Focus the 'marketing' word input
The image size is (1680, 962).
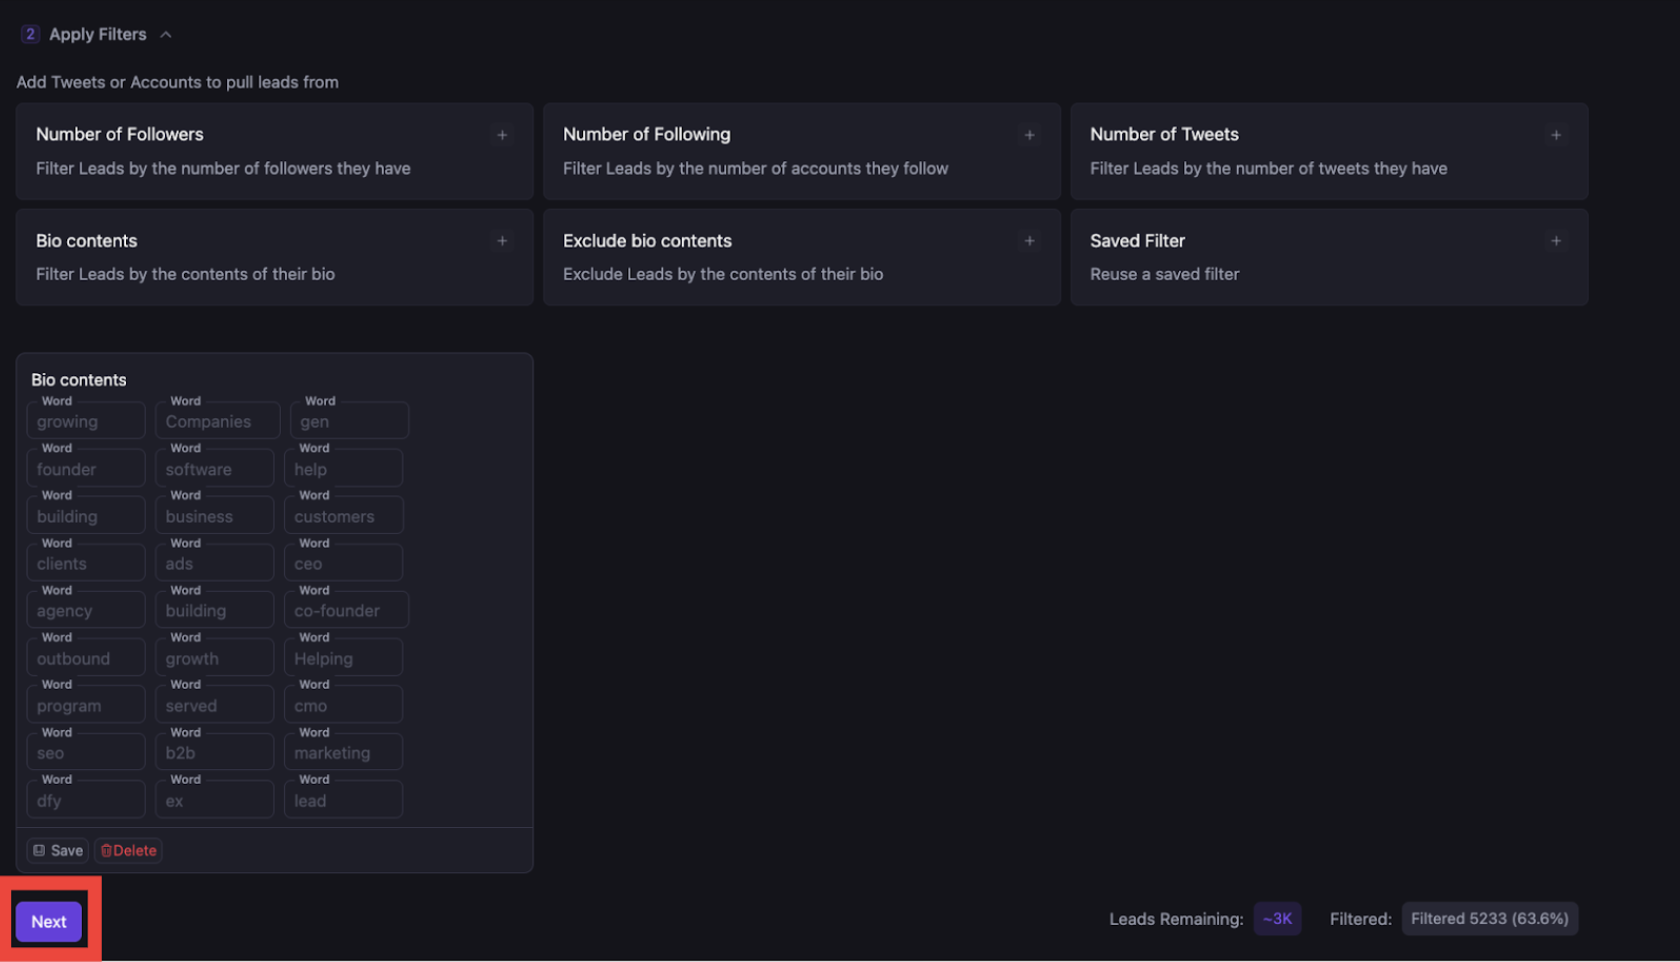(x=343, y=753)
